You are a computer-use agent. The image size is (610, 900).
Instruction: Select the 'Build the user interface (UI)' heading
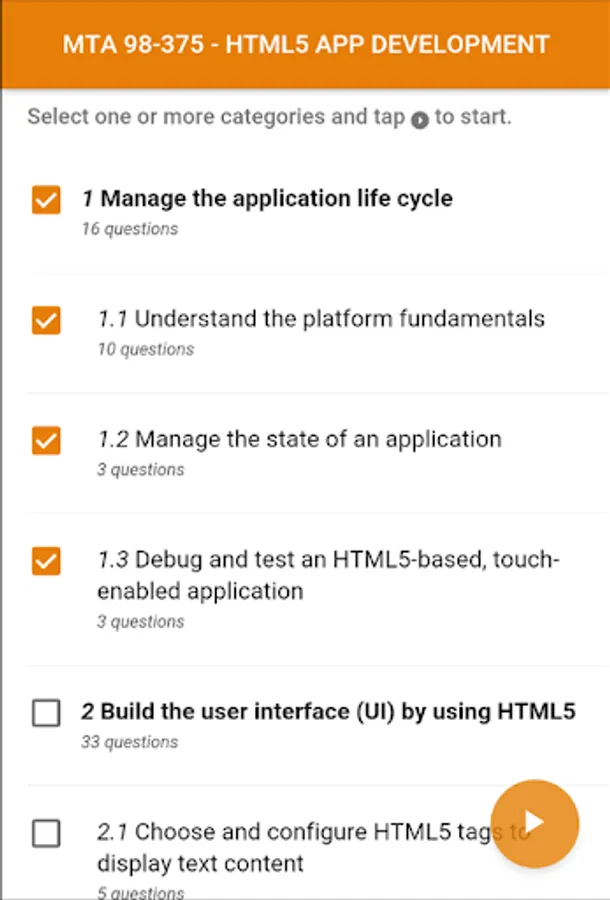(328, 712)
